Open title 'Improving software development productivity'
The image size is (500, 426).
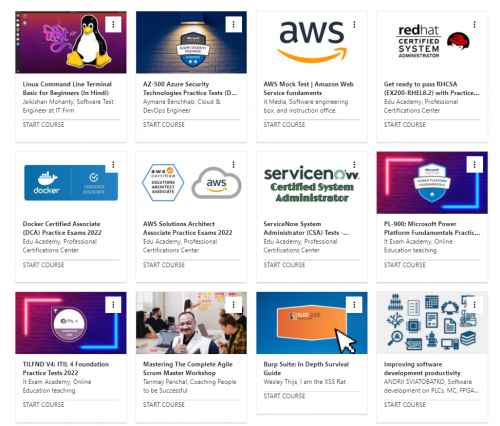pyautogui.click(x=422, y=369)
